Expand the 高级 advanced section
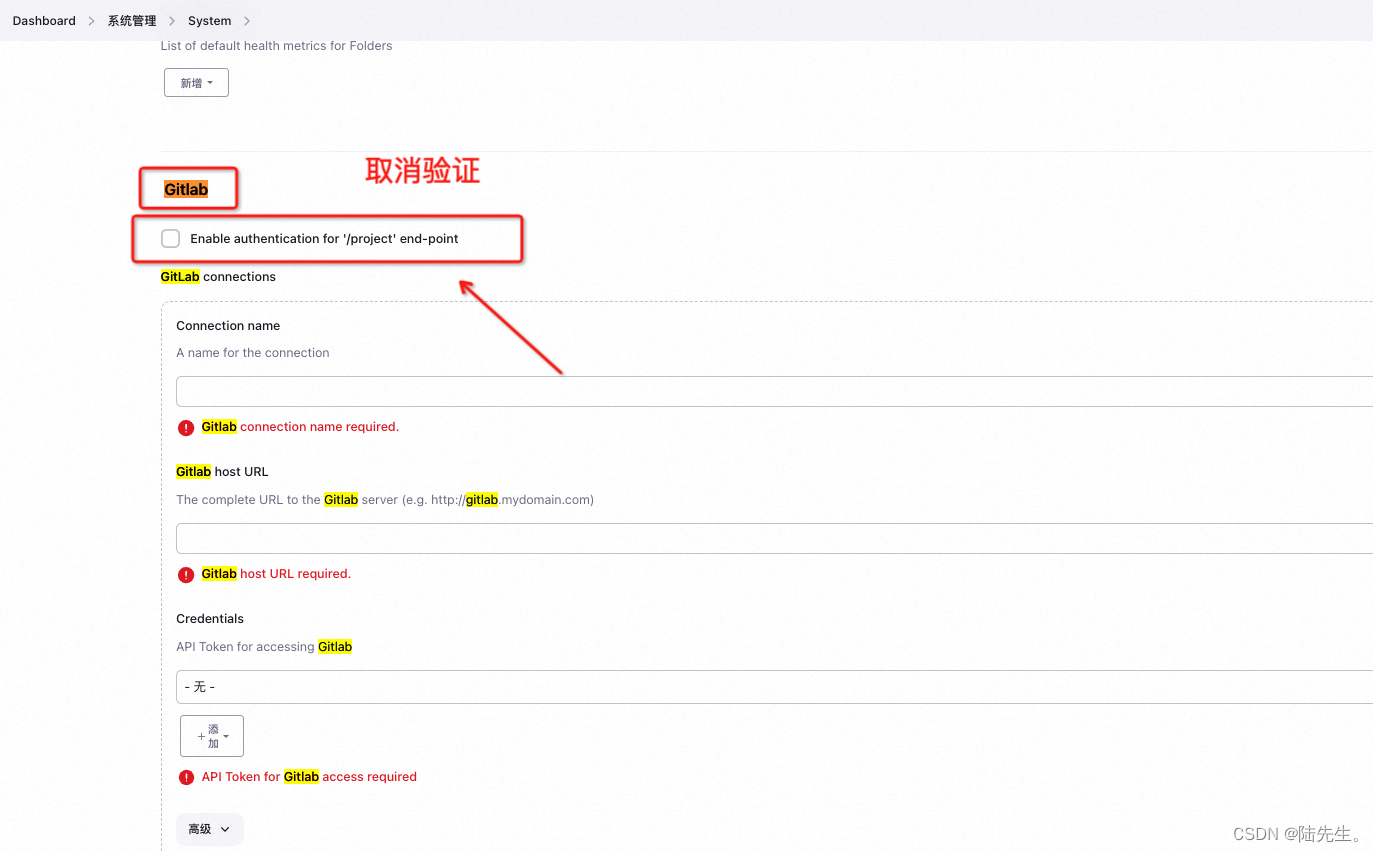 click(x=210, y=829)
